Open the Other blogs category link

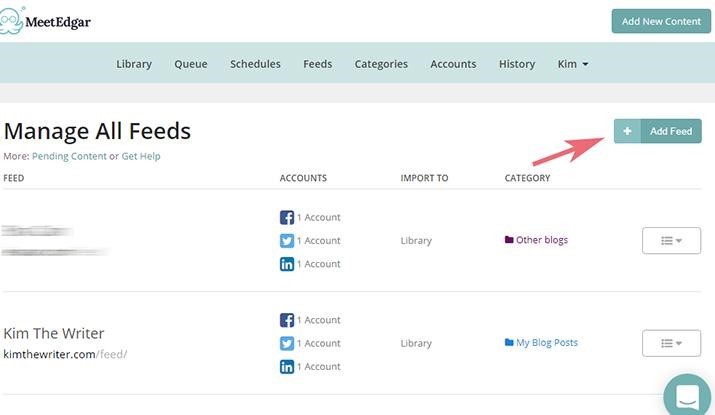[542, 240]
